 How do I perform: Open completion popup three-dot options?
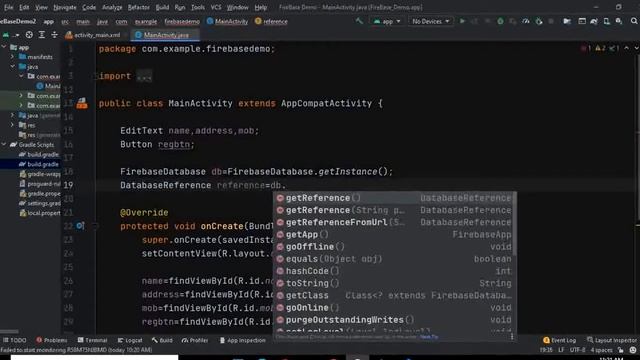pos(512,337)
